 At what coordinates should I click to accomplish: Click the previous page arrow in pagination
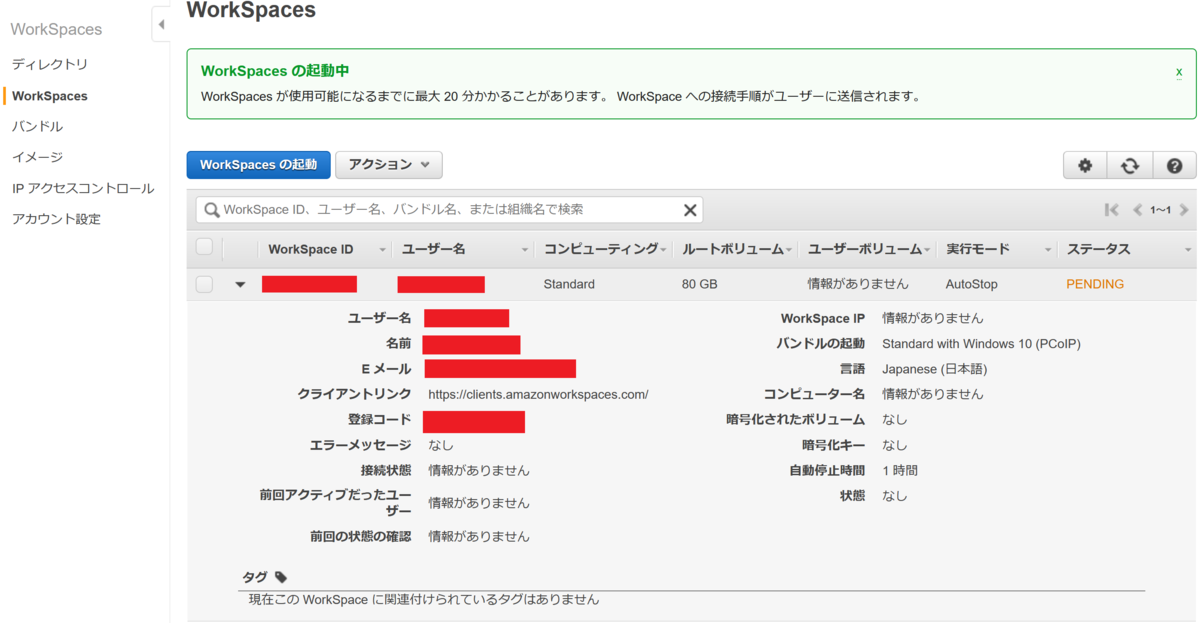click(x=1137, y=209)
